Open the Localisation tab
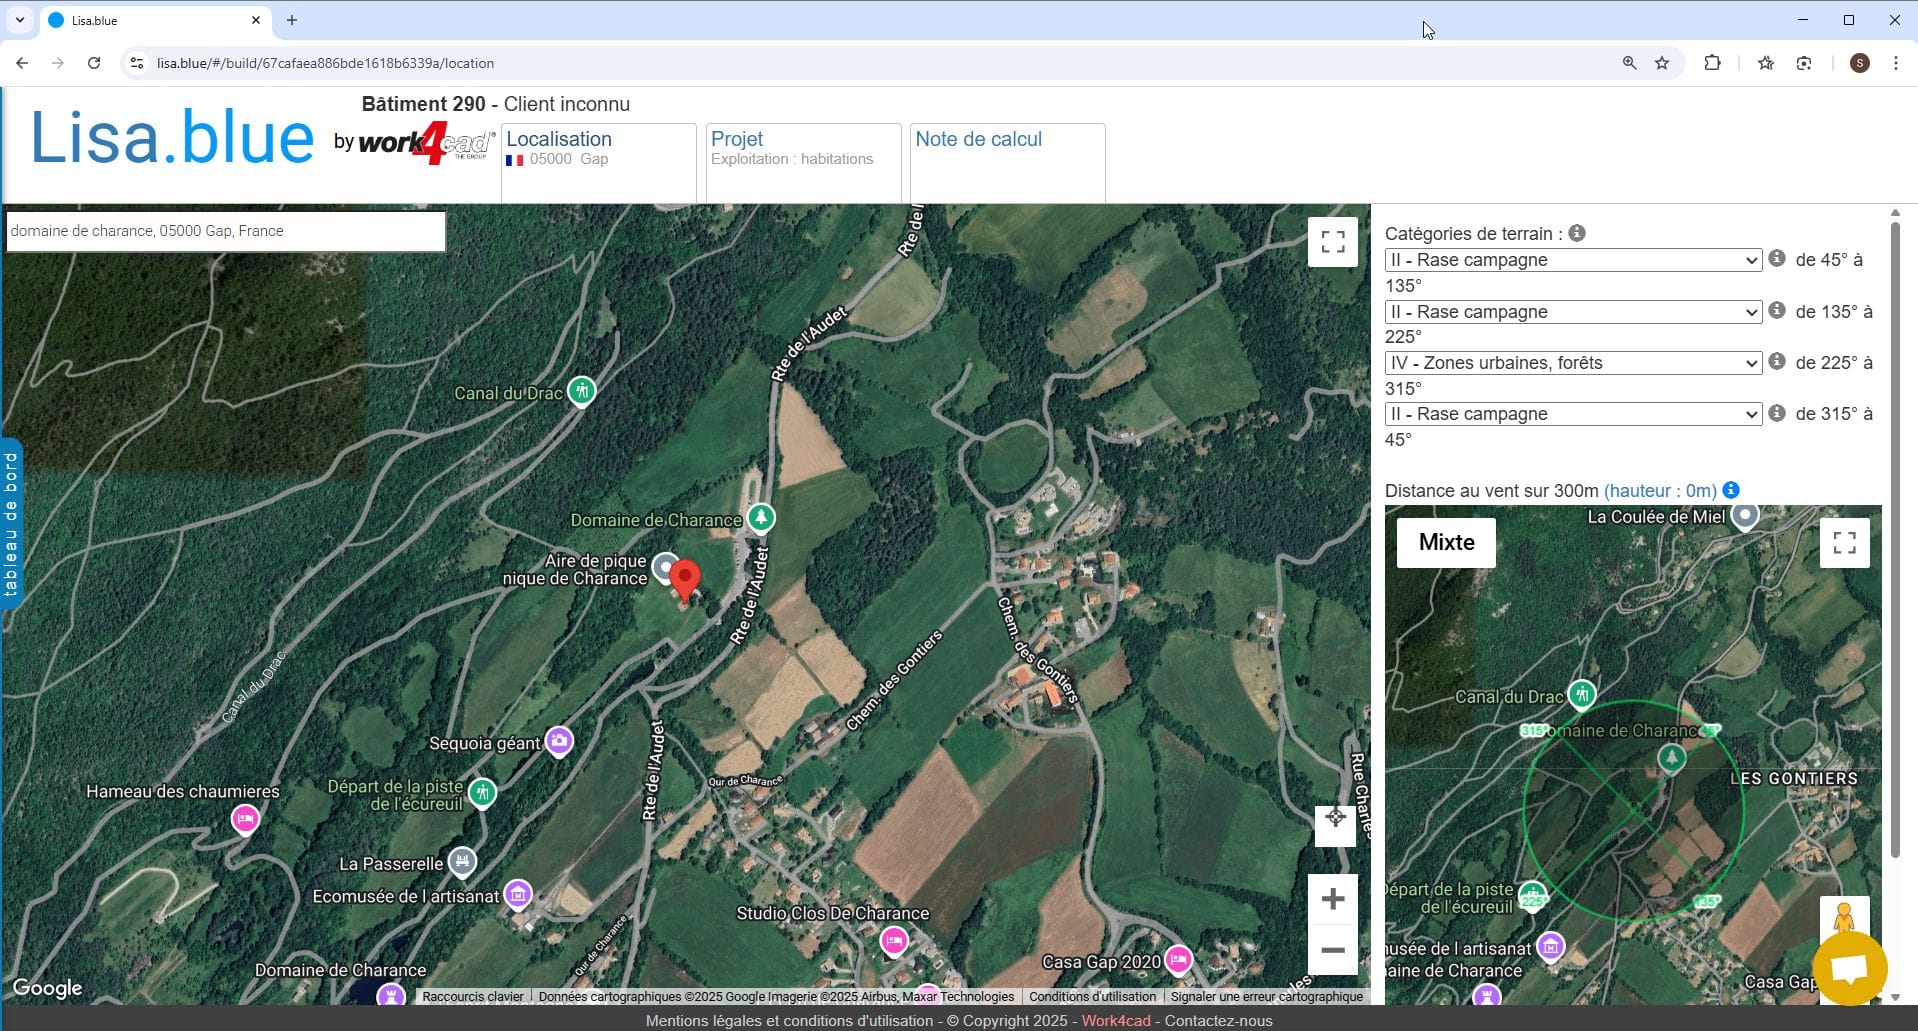This screenshot has width=1918, height=1031. pos(598,163)
